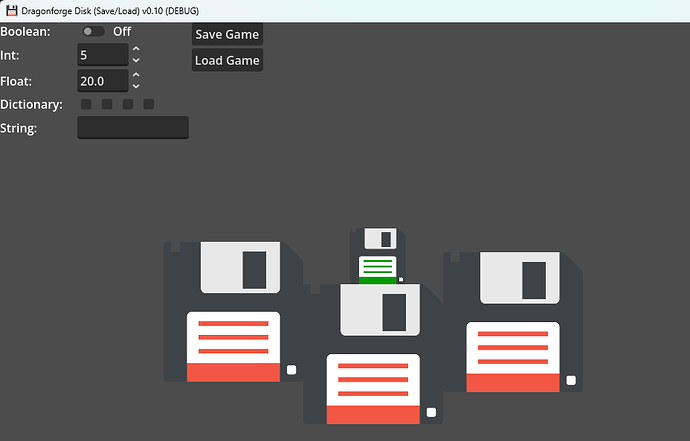Click into the Int number field
Viewport: 690px width, 441px height.
click(103, 55)
